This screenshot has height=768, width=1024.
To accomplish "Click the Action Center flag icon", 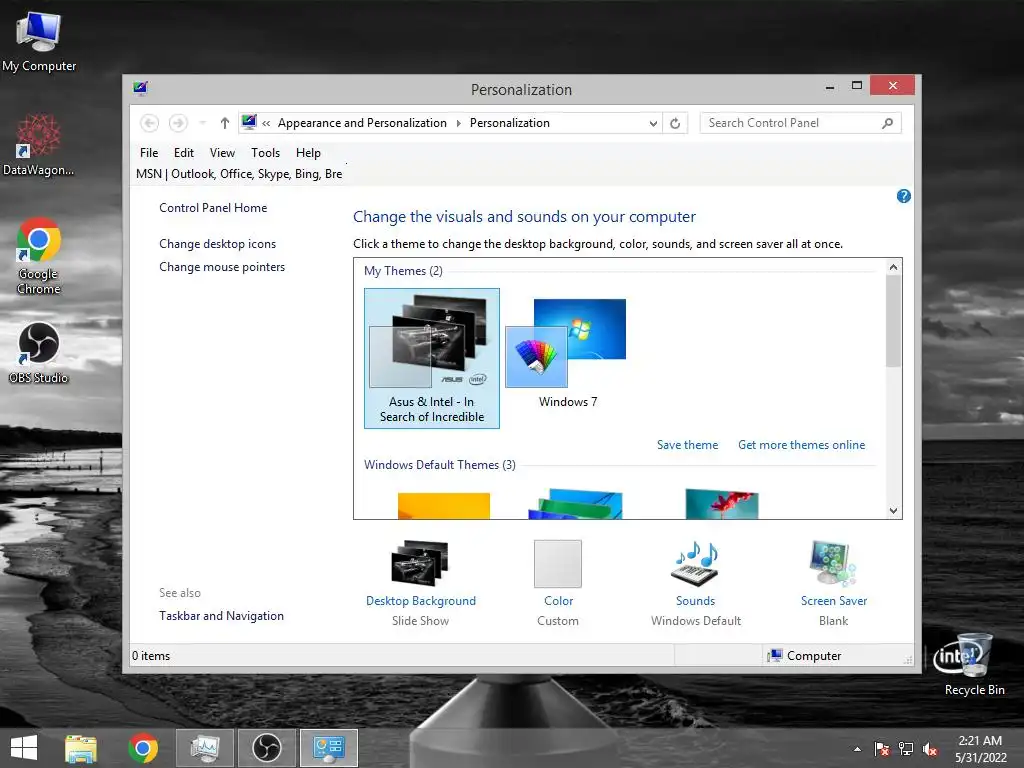I will click(x=882, y=749).
